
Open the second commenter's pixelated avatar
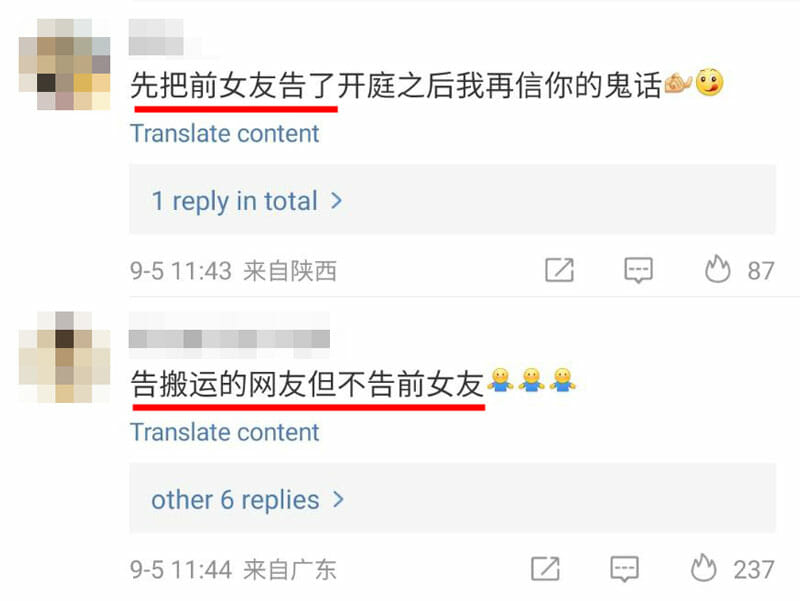tap(64, 357)
